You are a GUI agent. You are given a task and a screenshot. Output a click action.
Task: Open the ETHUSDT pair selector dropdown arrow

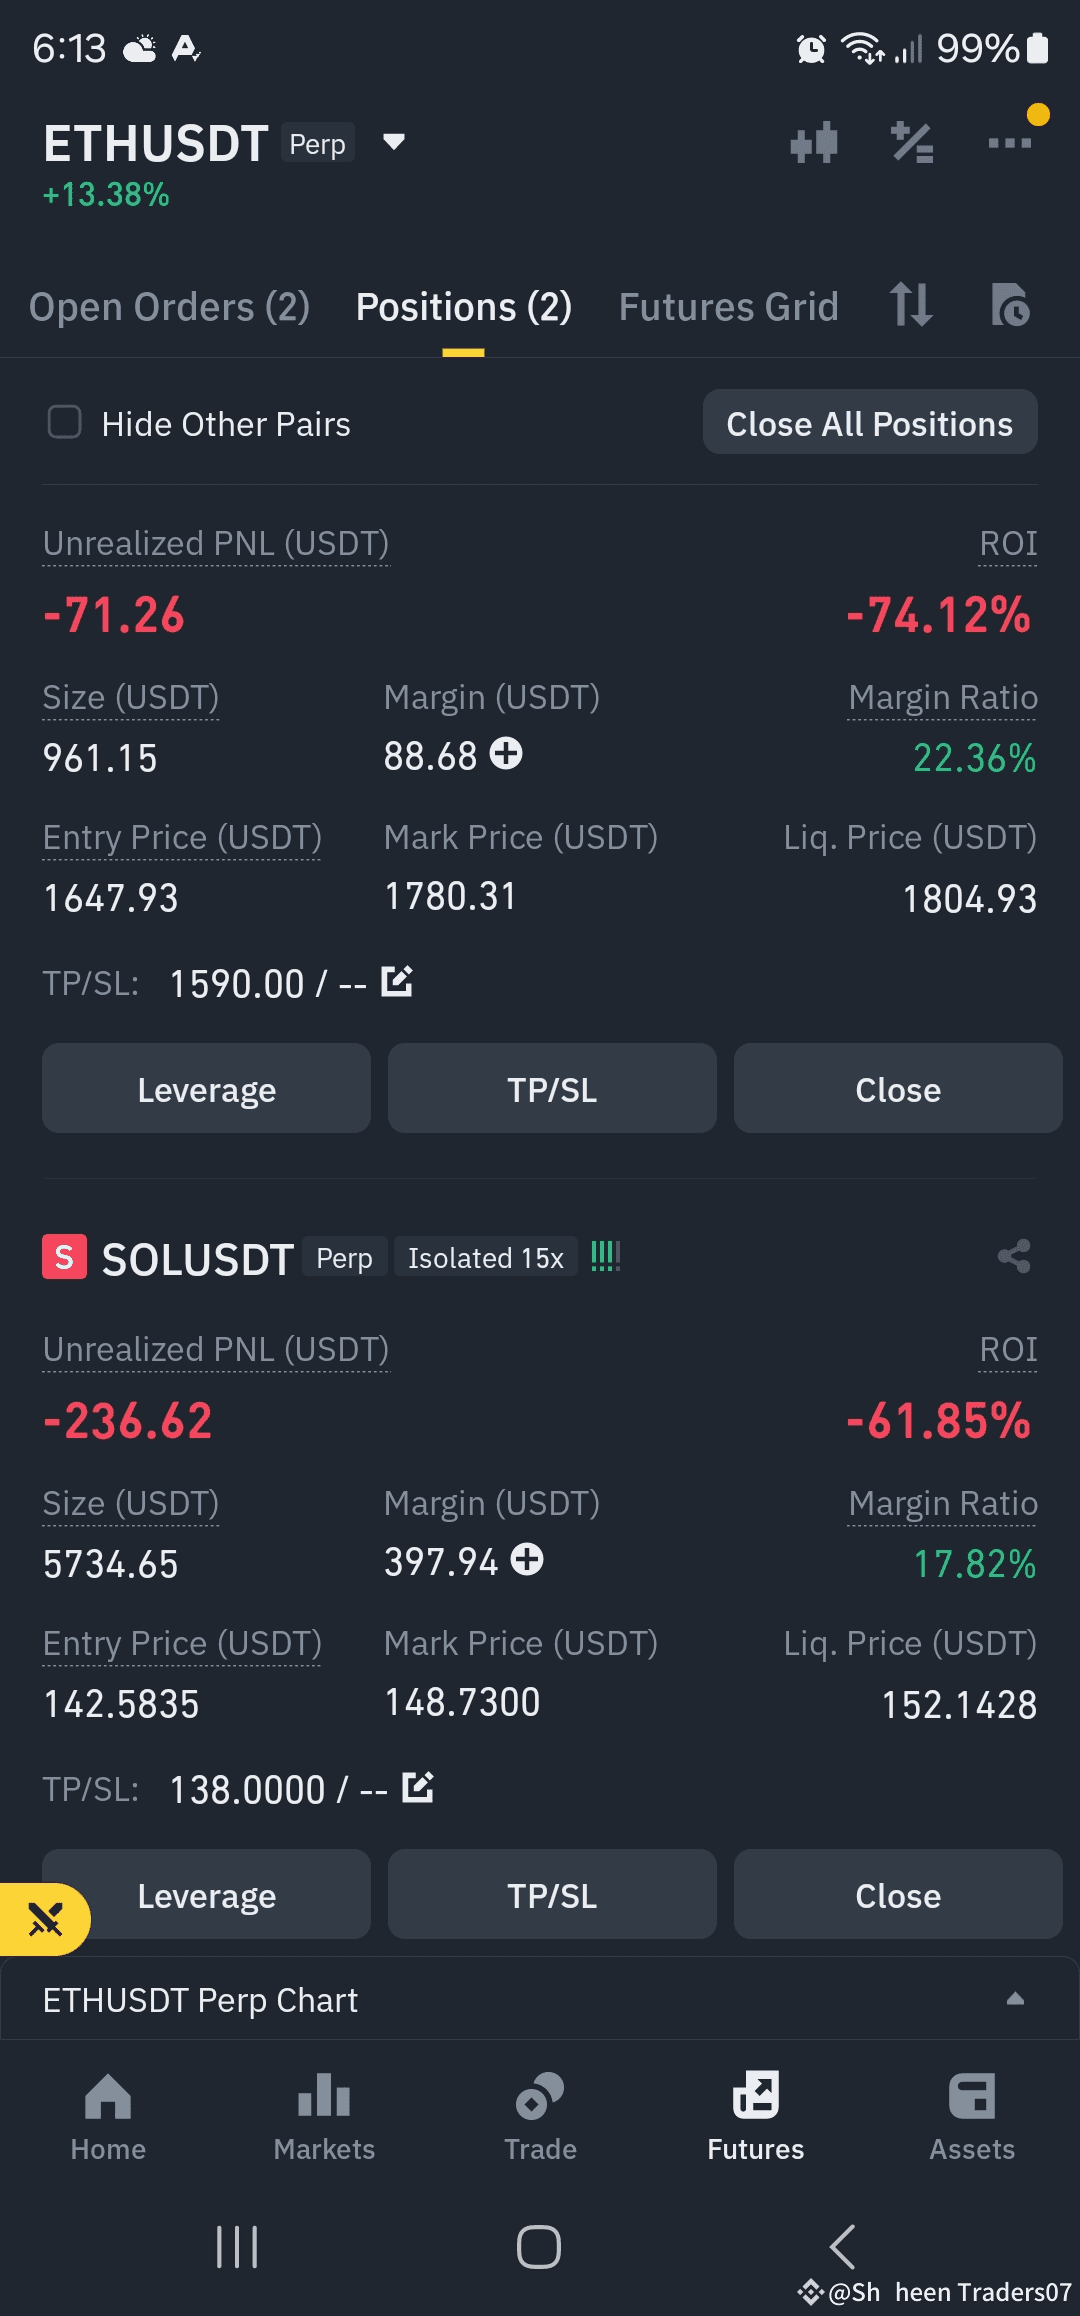394,142
